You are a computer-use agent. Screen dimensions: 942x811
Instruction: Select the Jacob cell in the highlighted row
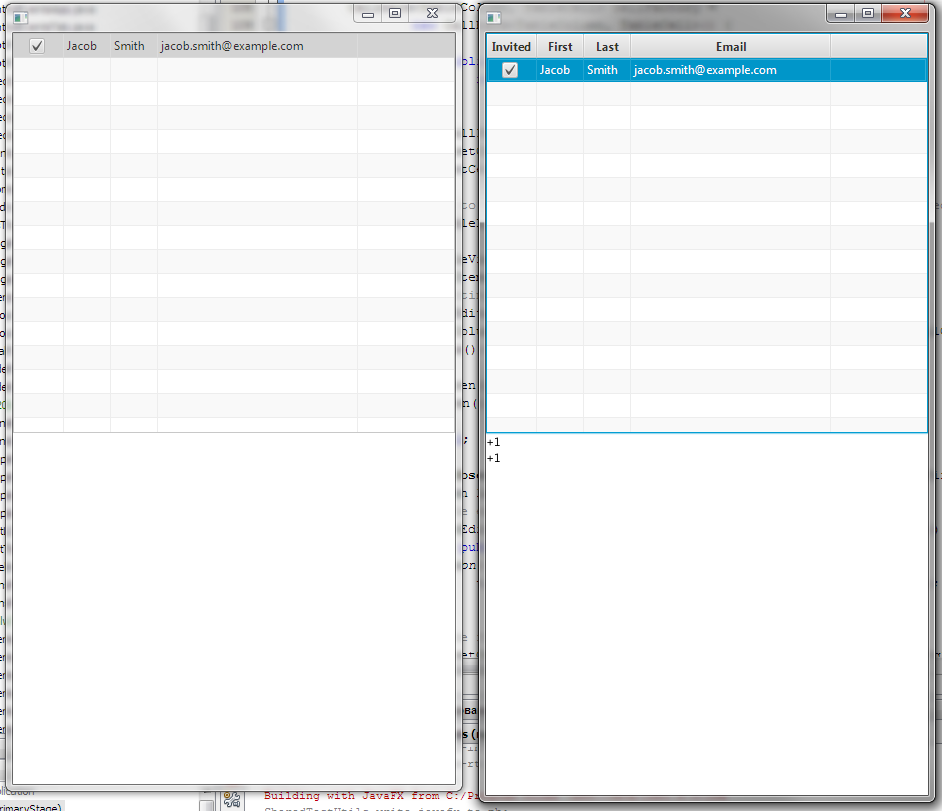[555, 70]
